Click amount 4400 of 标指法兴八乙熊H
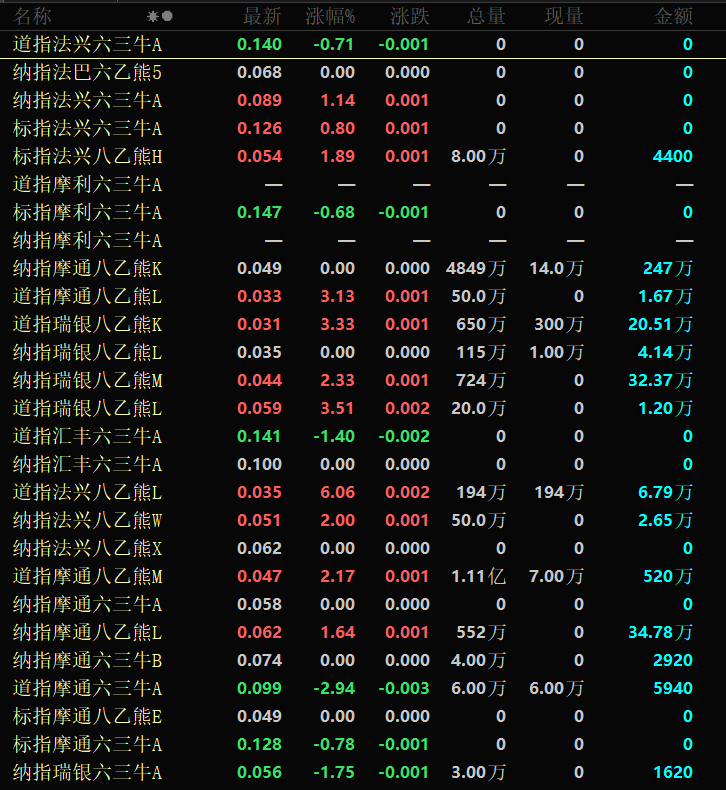 pyautogui.click(x=673, y=156)
